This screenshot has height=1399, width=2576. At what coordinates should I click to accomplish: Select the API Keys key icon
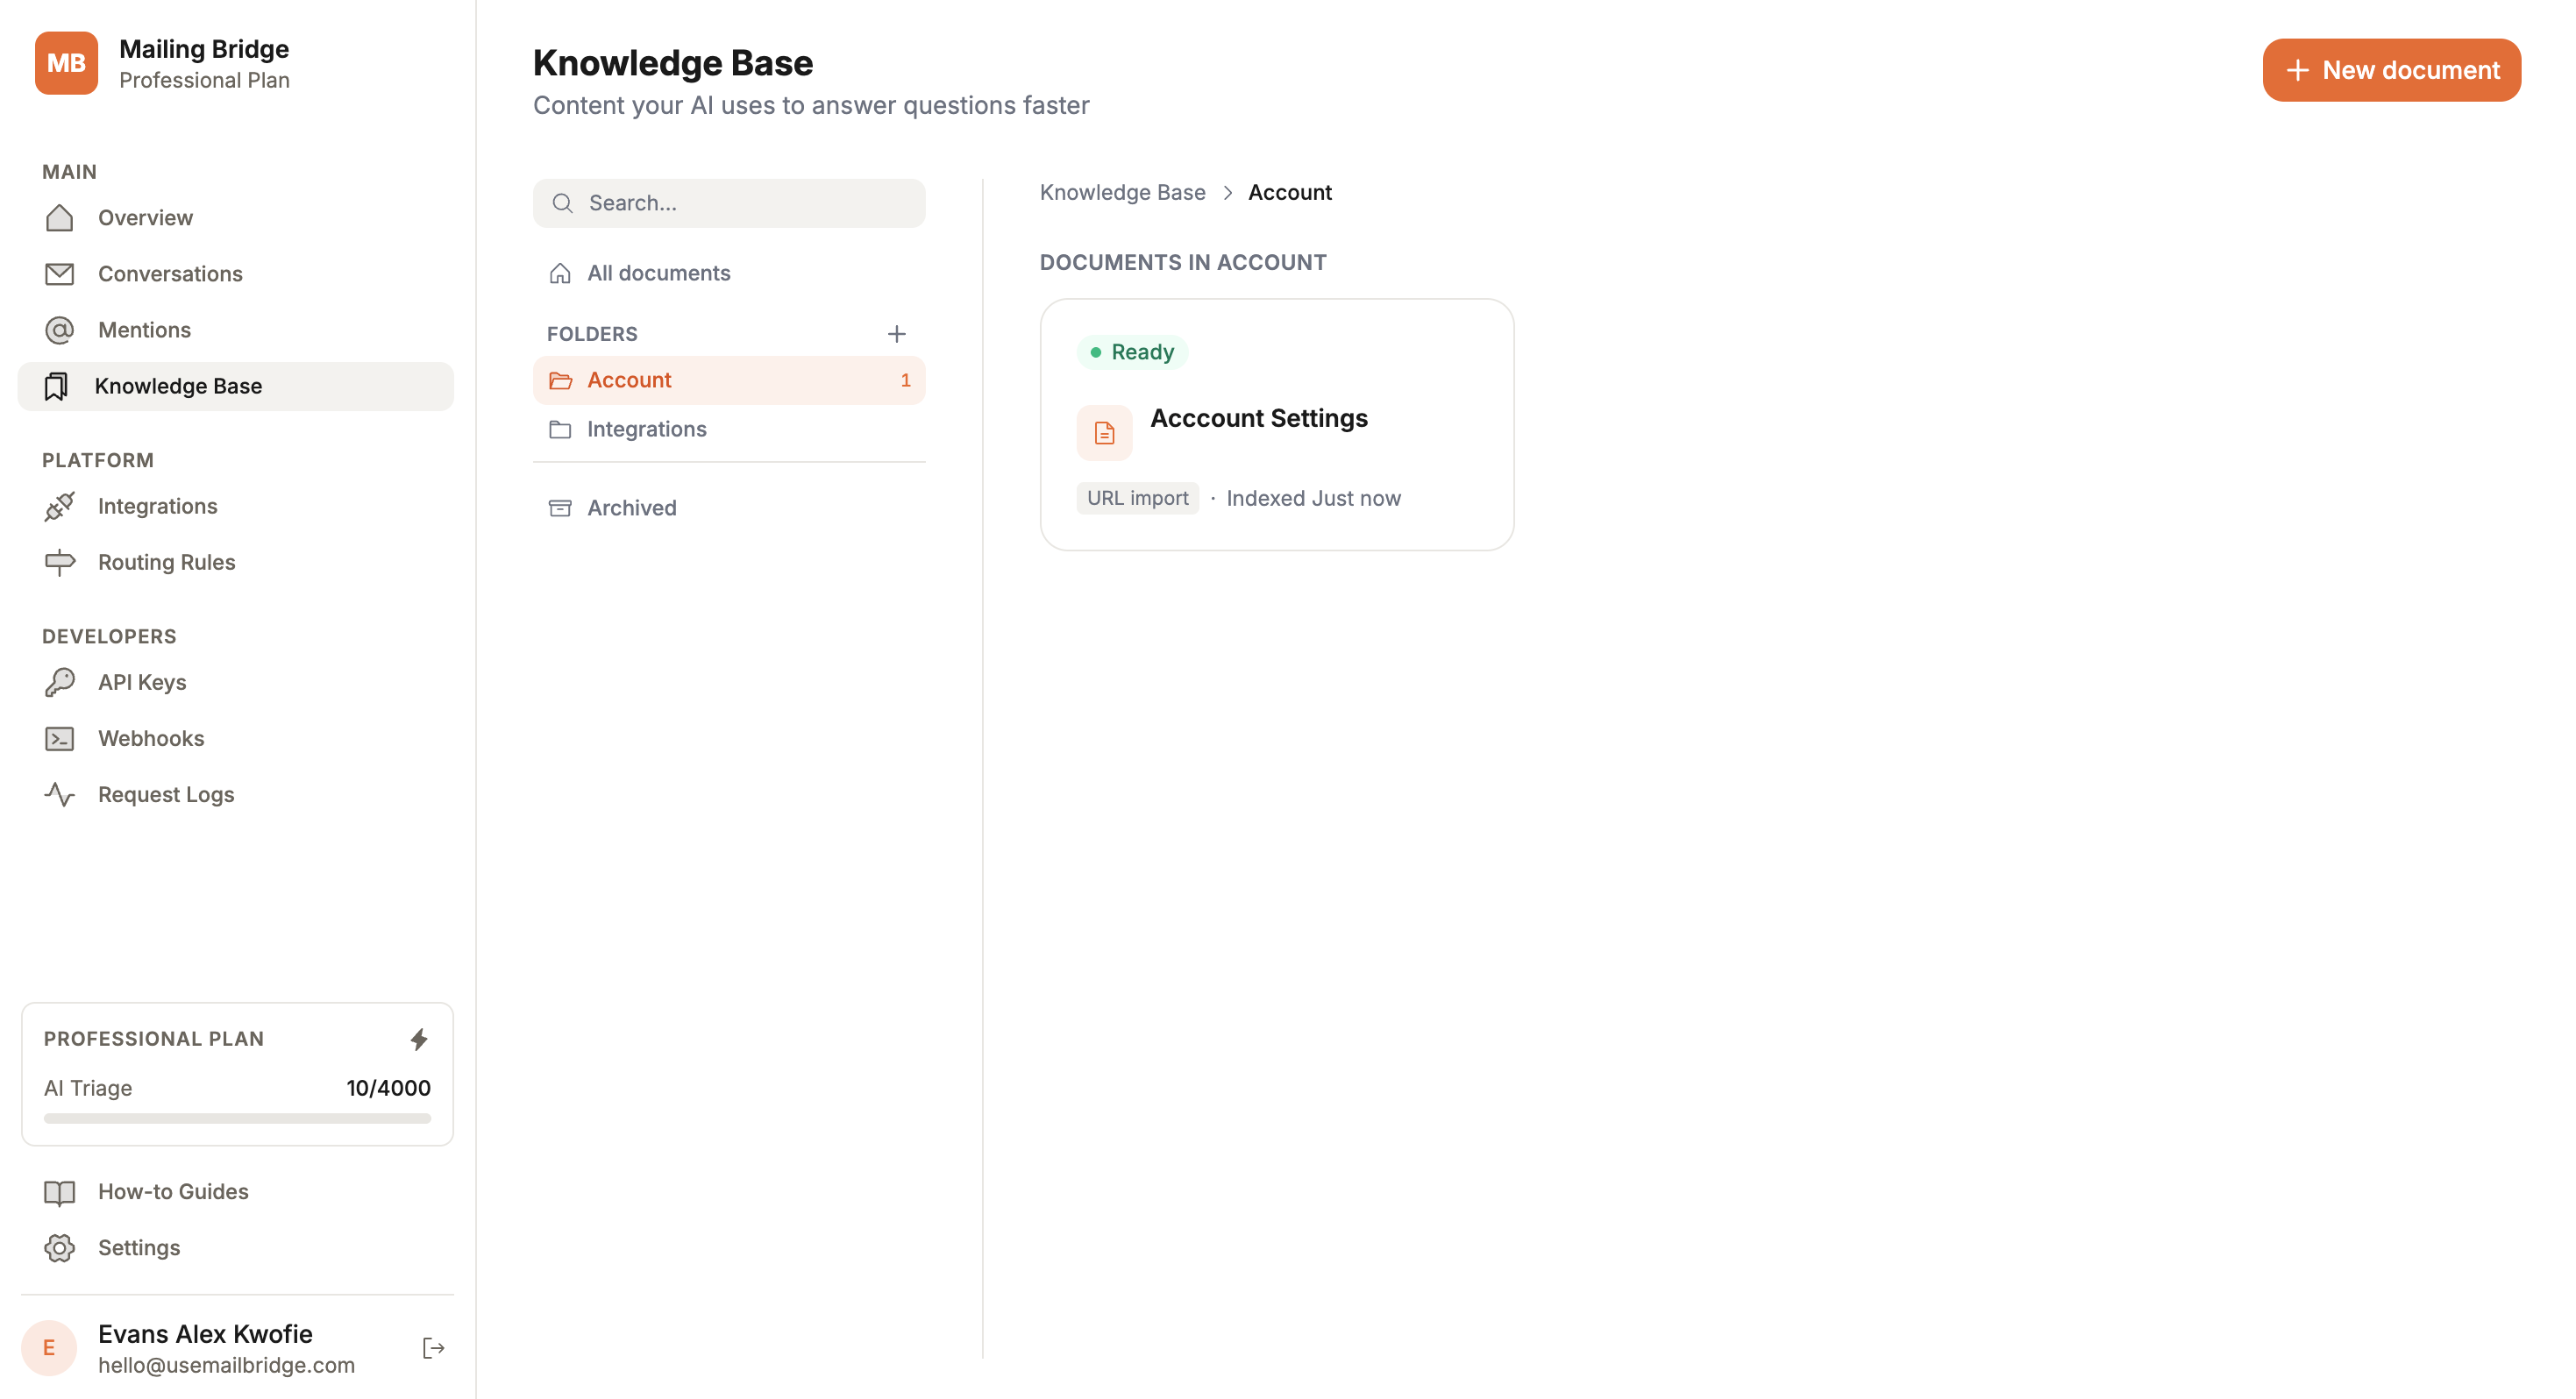click(59, 682)
